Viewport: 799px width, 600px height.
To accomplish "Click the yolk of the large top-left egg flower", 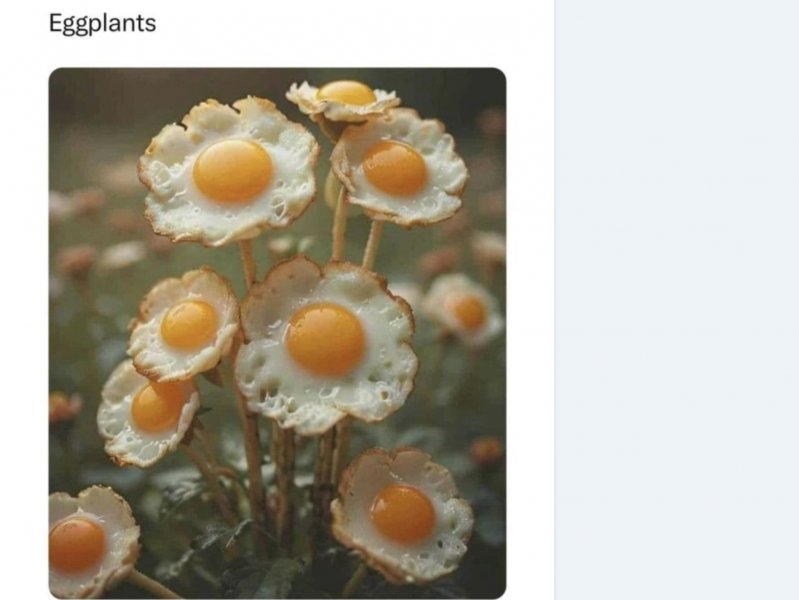I will point(232,170).
